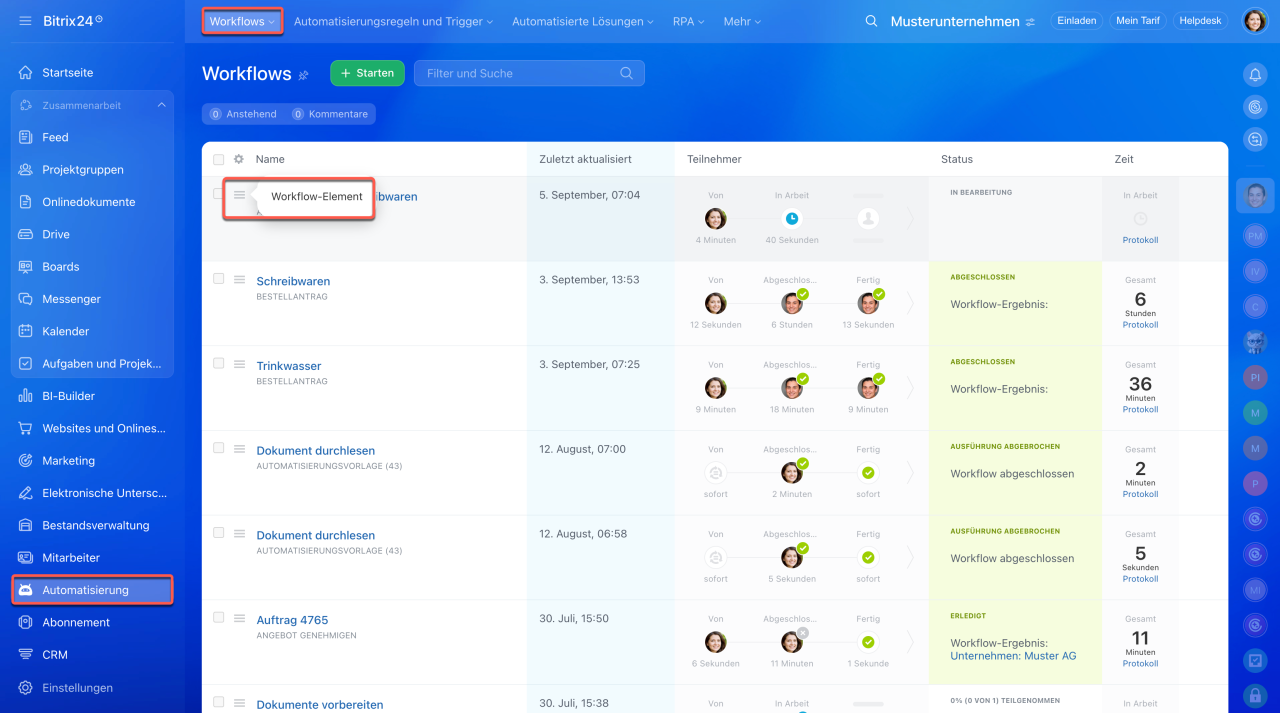Filter by Kommentare counter
This screenshot has width=1280, height=713.
point(330,114)
